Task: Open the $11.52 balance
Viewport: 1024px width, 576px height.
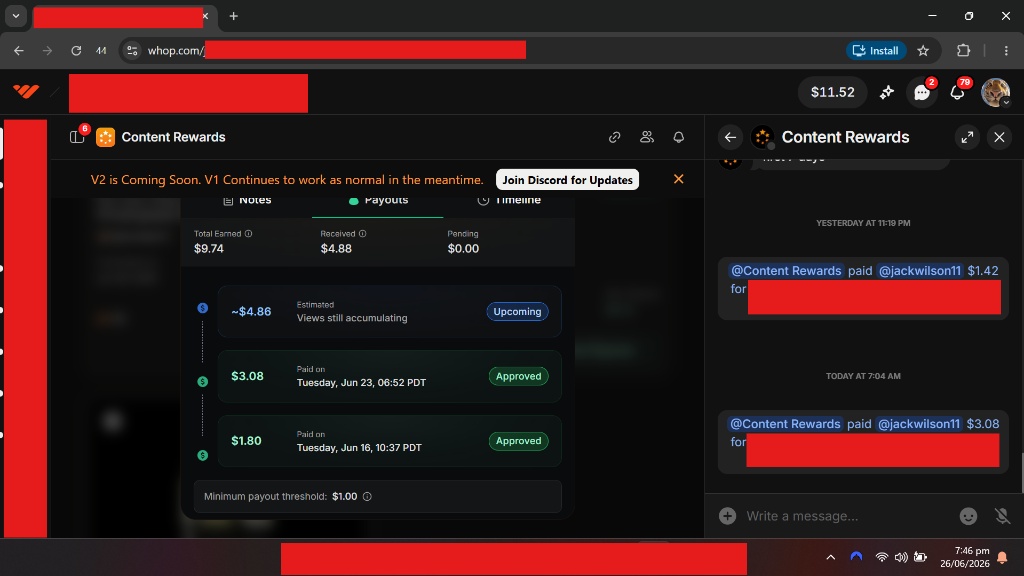Action: (832, 92)
